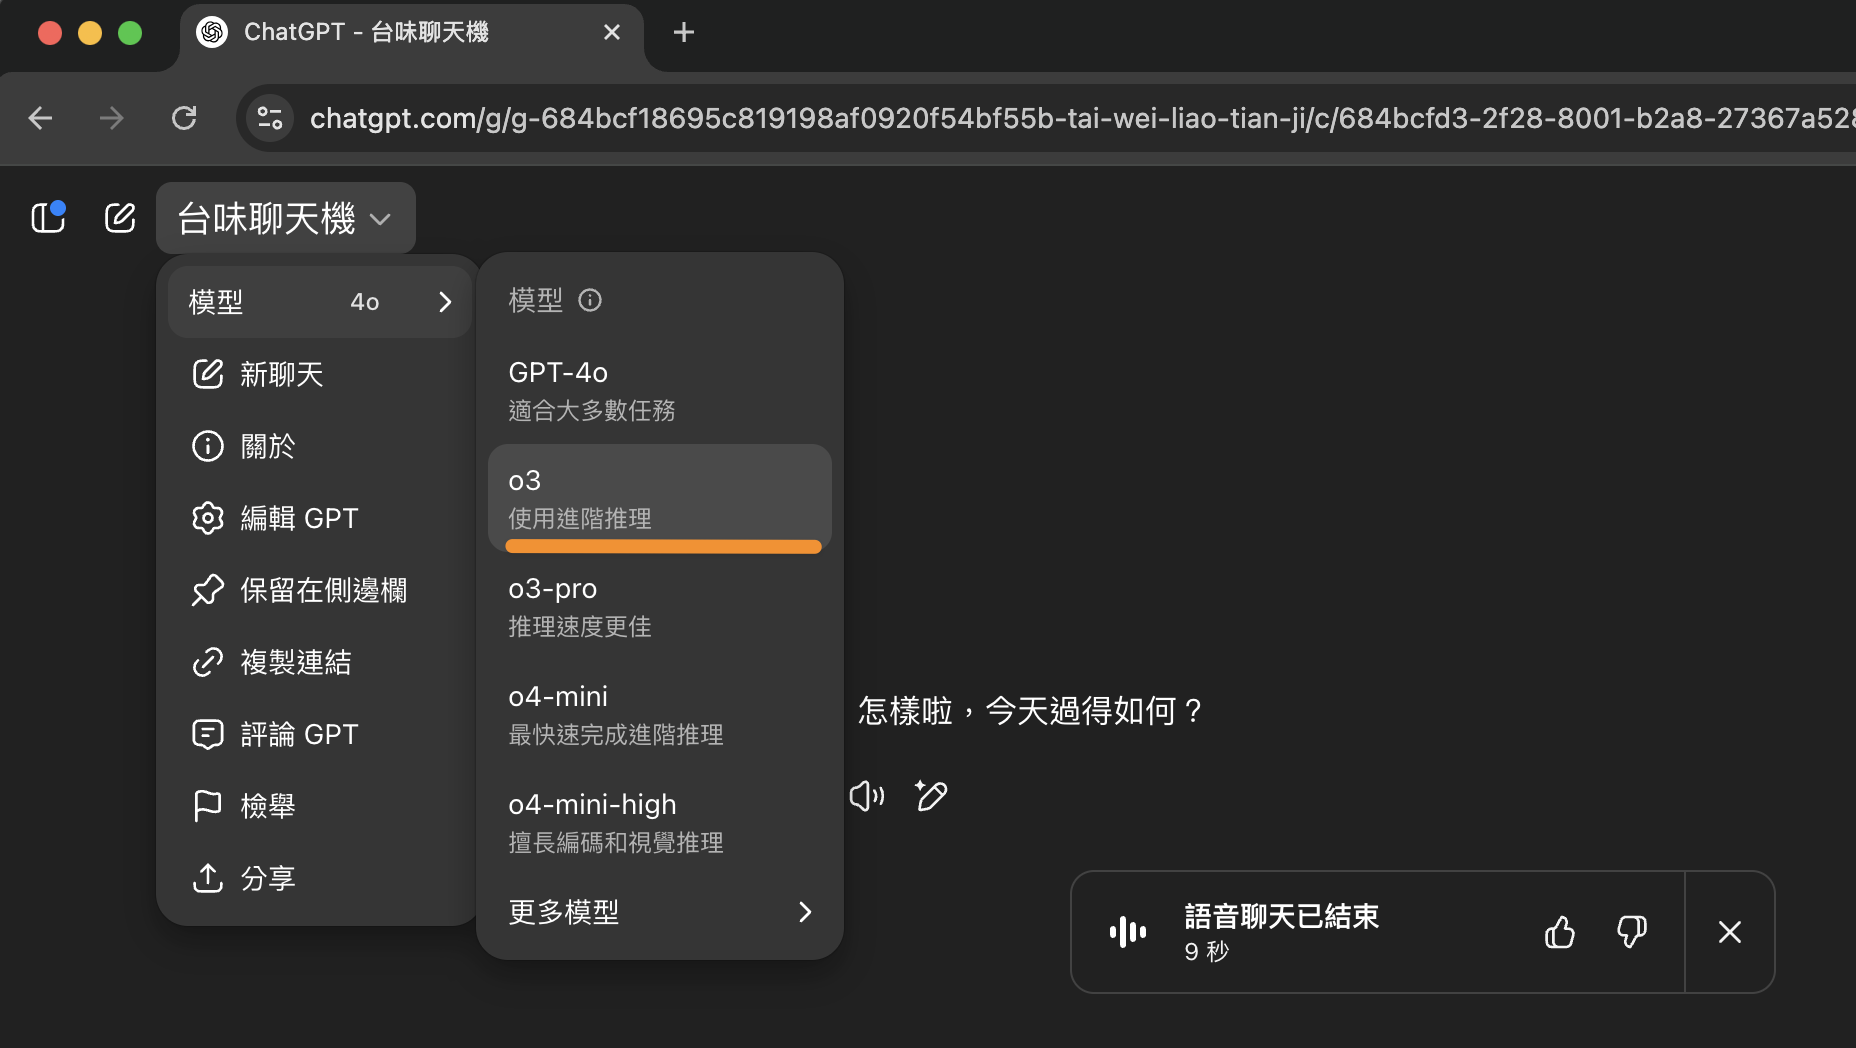Give thumbs up to voice chat
The width and height of the screenshot is (1856, 1048).
[1560, 932]
